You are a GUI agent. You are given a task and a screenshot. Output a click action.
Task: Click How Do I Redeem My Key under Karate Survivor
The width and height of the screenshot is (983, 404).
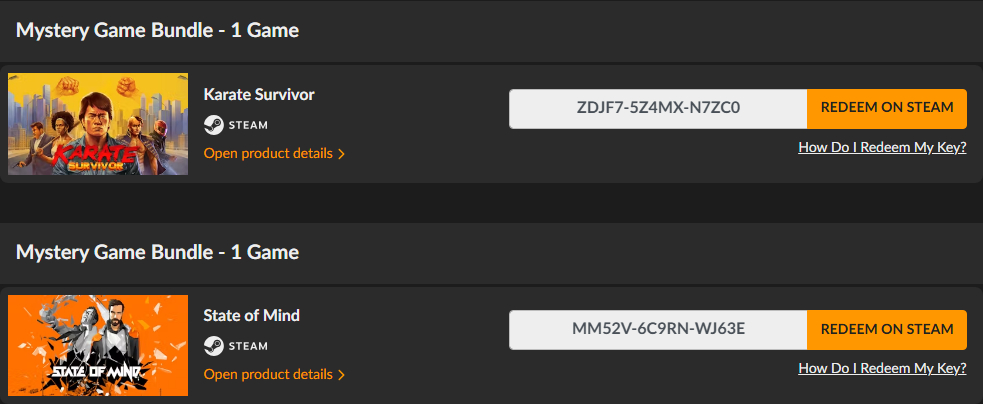pos(882,147)
